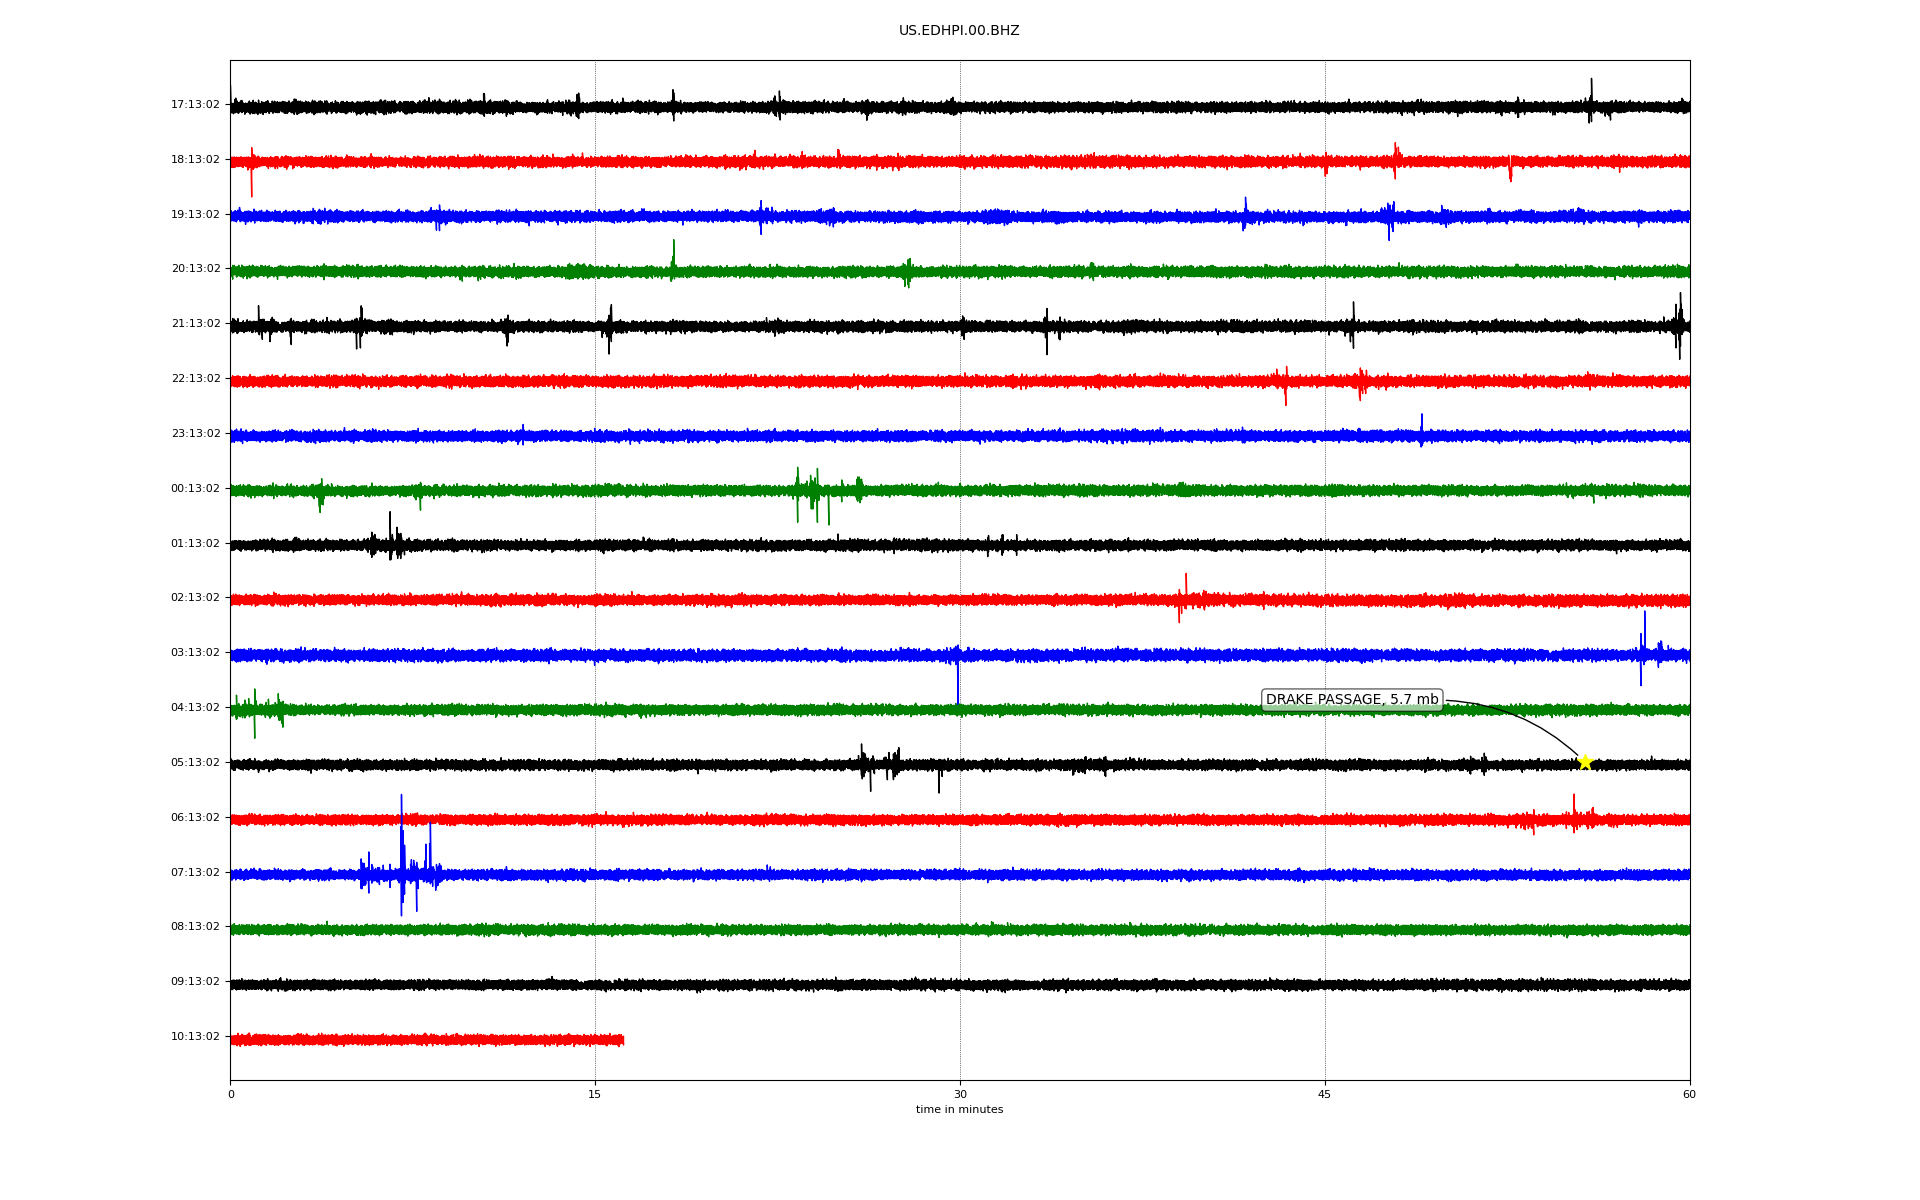Click the x-axis tick label 30
The image size is (1920, 1200).
pos(960,1095)
